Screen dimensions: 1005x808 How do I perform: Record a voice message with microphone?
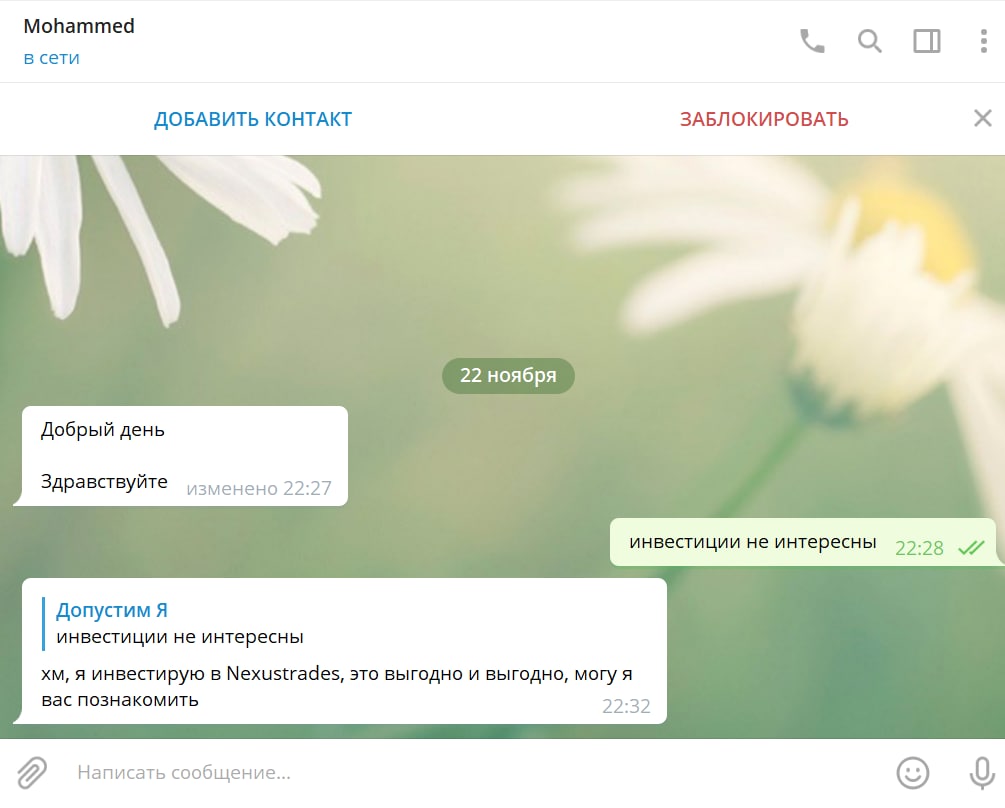click(x=982, y=773)
